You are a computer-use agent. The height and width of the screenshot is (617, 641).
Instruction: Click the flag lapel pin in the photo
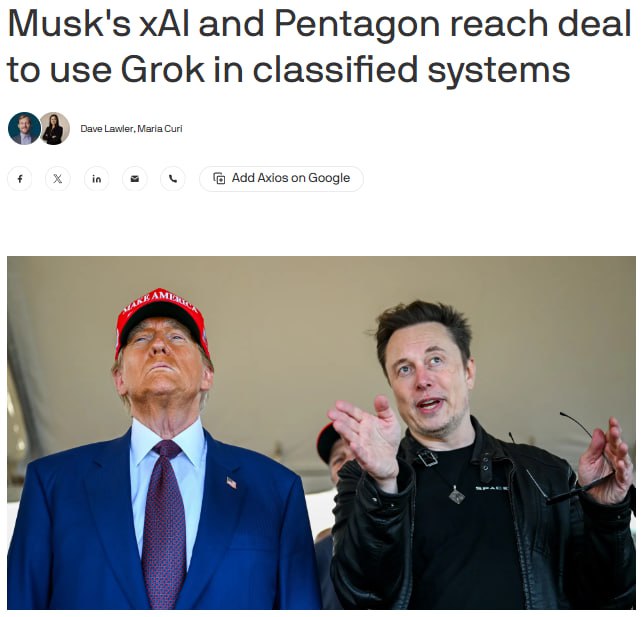coord(231,483)
